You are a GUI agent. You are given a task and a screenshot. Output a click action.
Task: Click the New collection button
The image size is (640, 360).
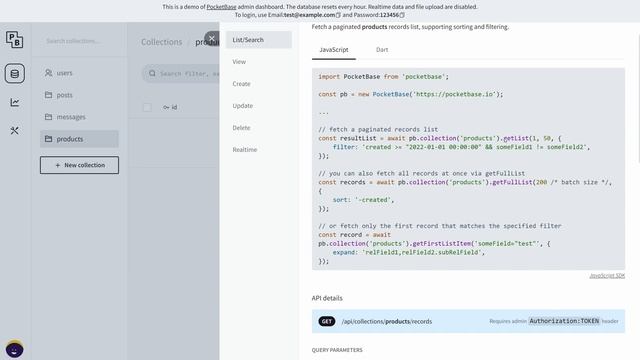click(79, 165)
